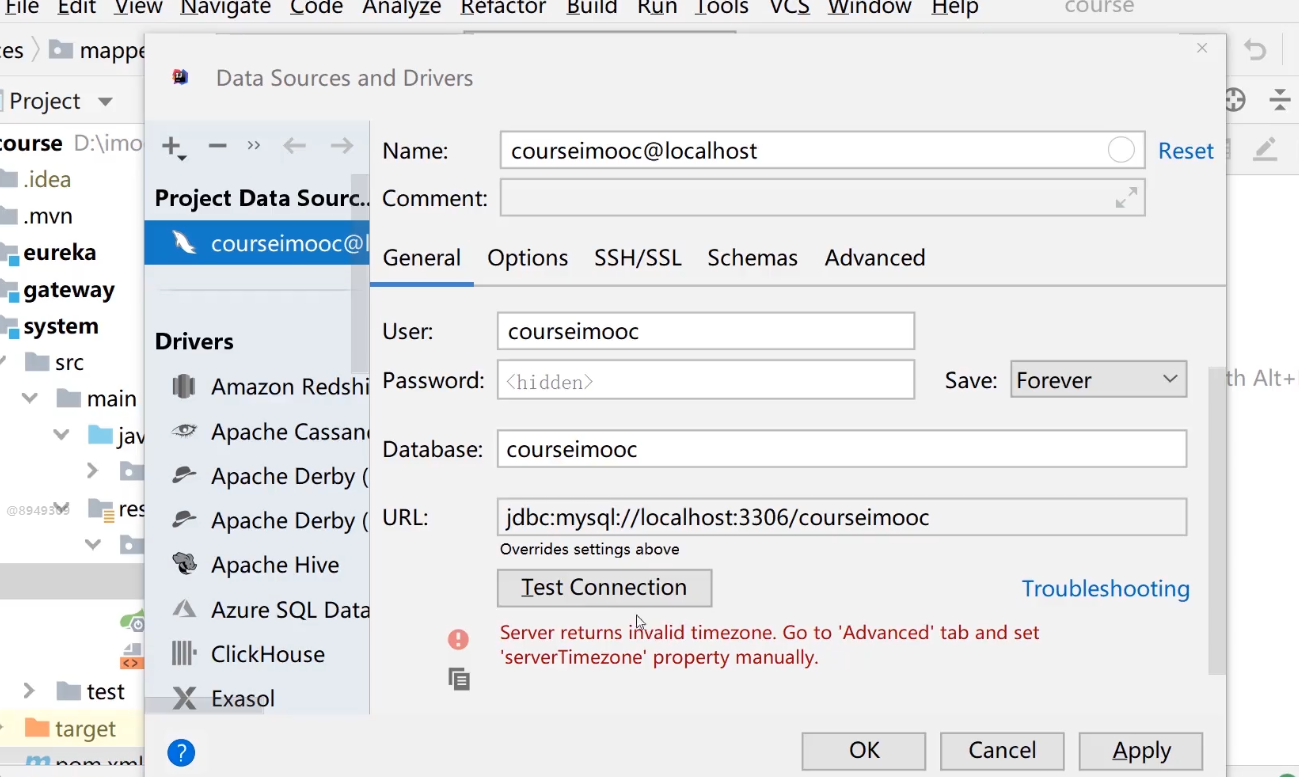Click the pencil edit icon in IDE toolbar
The width and height of the screenshot is (1299, 777).
tap(1265, 150)
